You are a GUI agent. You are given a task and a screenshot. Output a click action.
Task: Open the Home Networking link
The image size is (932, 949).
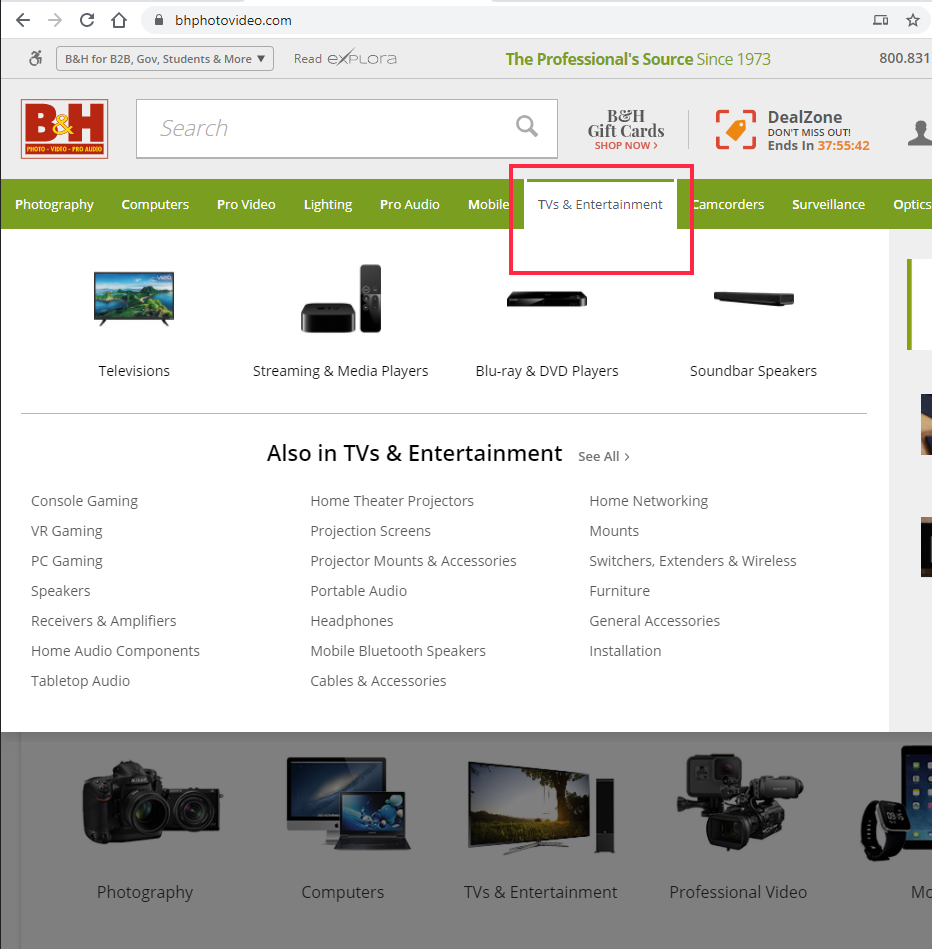[649, 501]
